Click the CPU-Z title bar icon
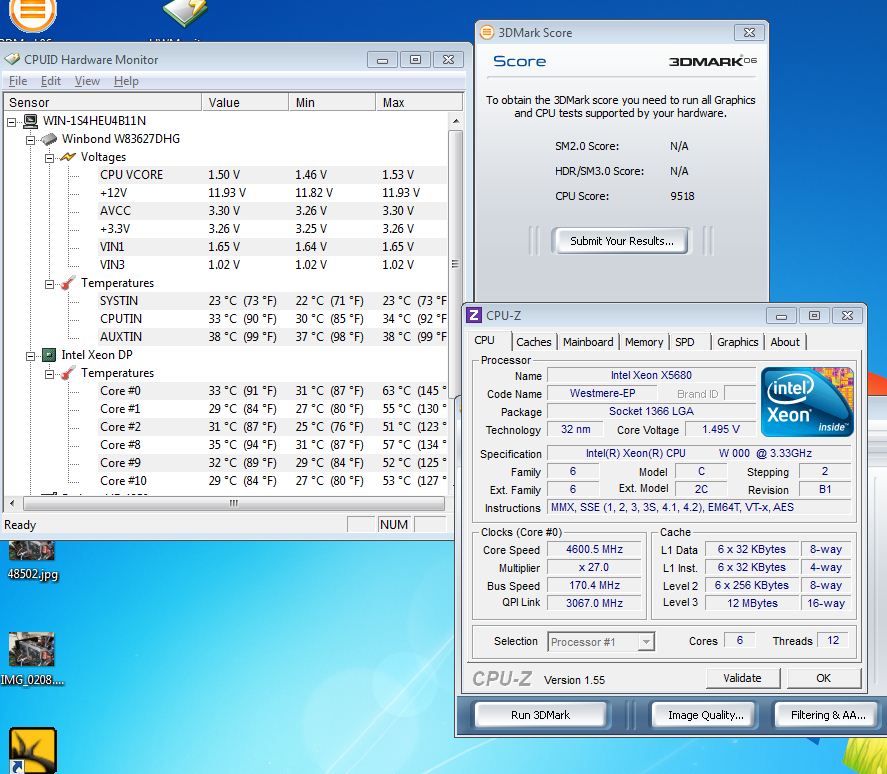Image resolution: width=887 pixels, height=774 pixels. pos(474,315)
